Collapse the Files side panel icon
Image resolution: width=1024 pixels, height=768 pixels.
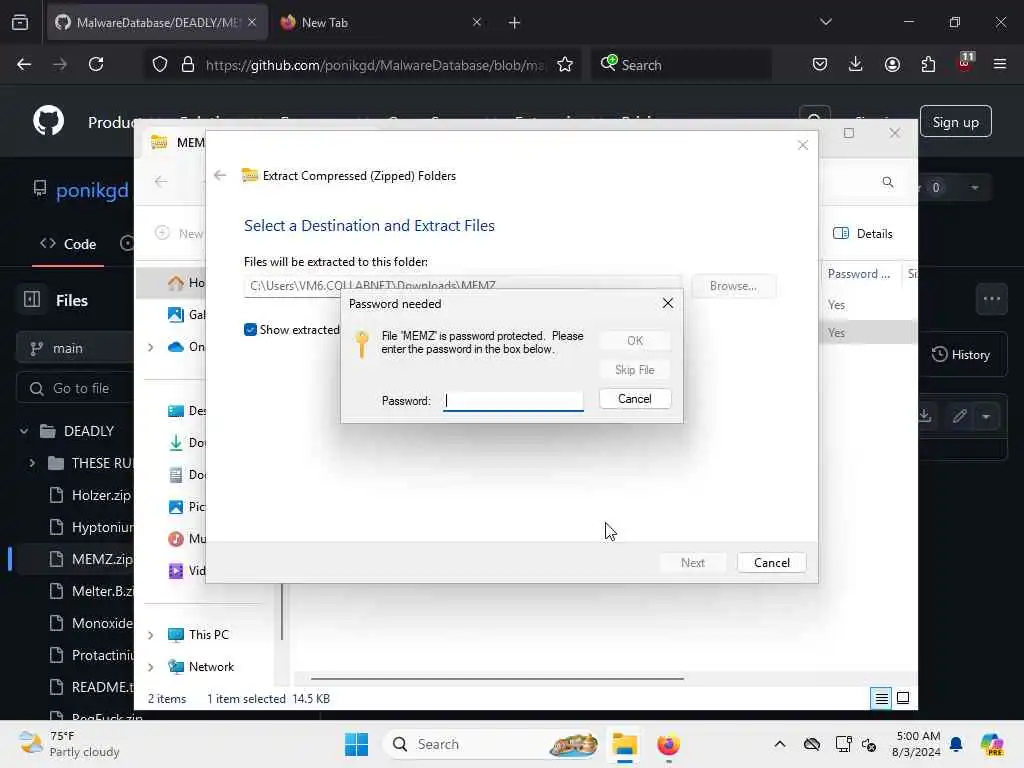click(x=31, y=300)
